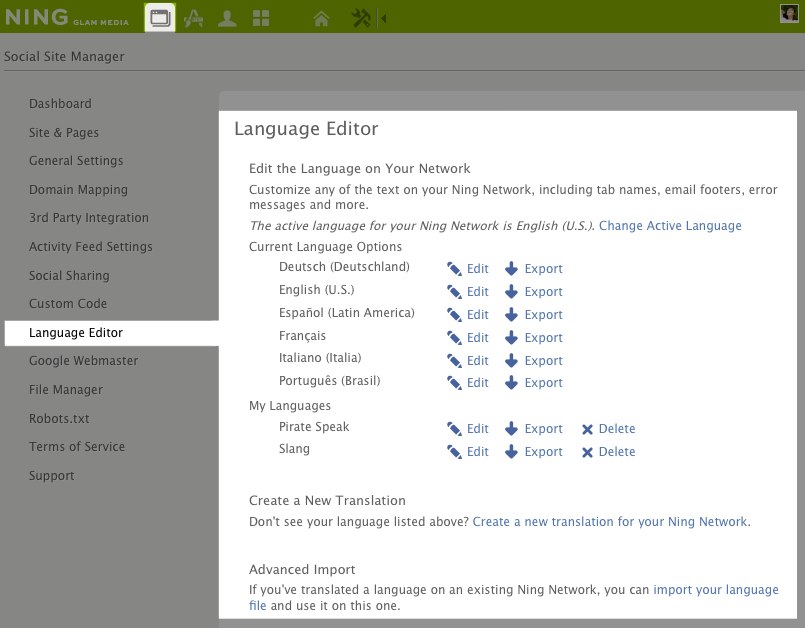Viewport: 805px width, 628px height.
Task: Click the import your language file link
Action: coord(715,590)
